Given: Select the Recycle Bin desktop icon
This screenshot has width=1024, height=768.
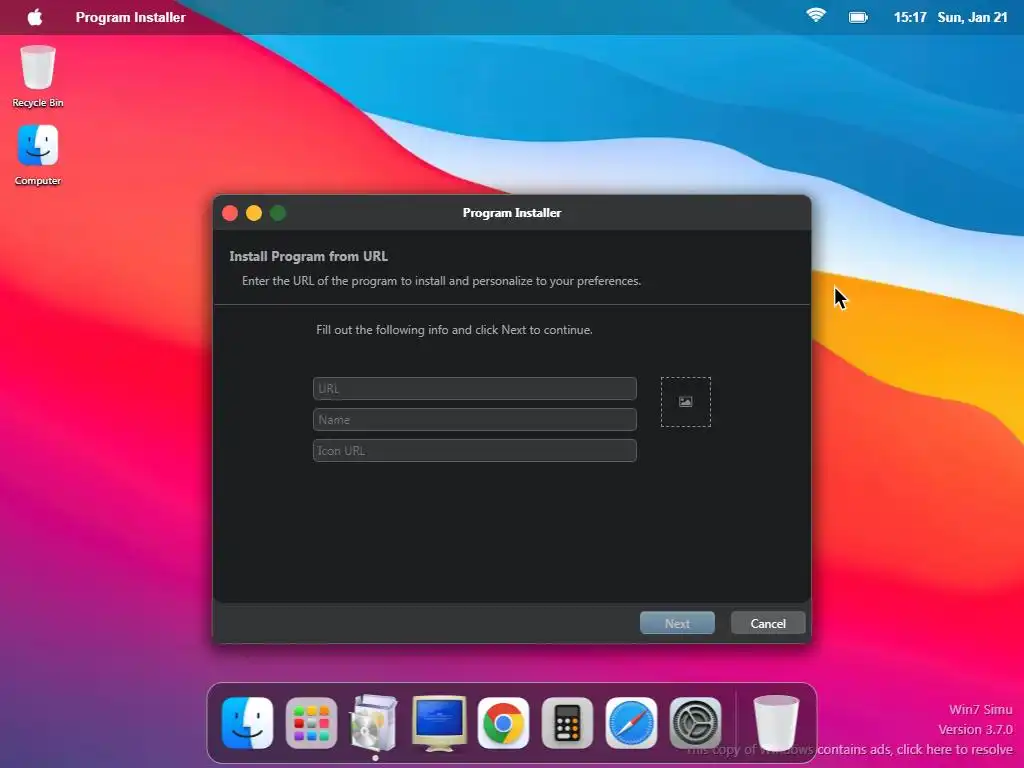Looking at the screenshot, I should pos(38,76).
